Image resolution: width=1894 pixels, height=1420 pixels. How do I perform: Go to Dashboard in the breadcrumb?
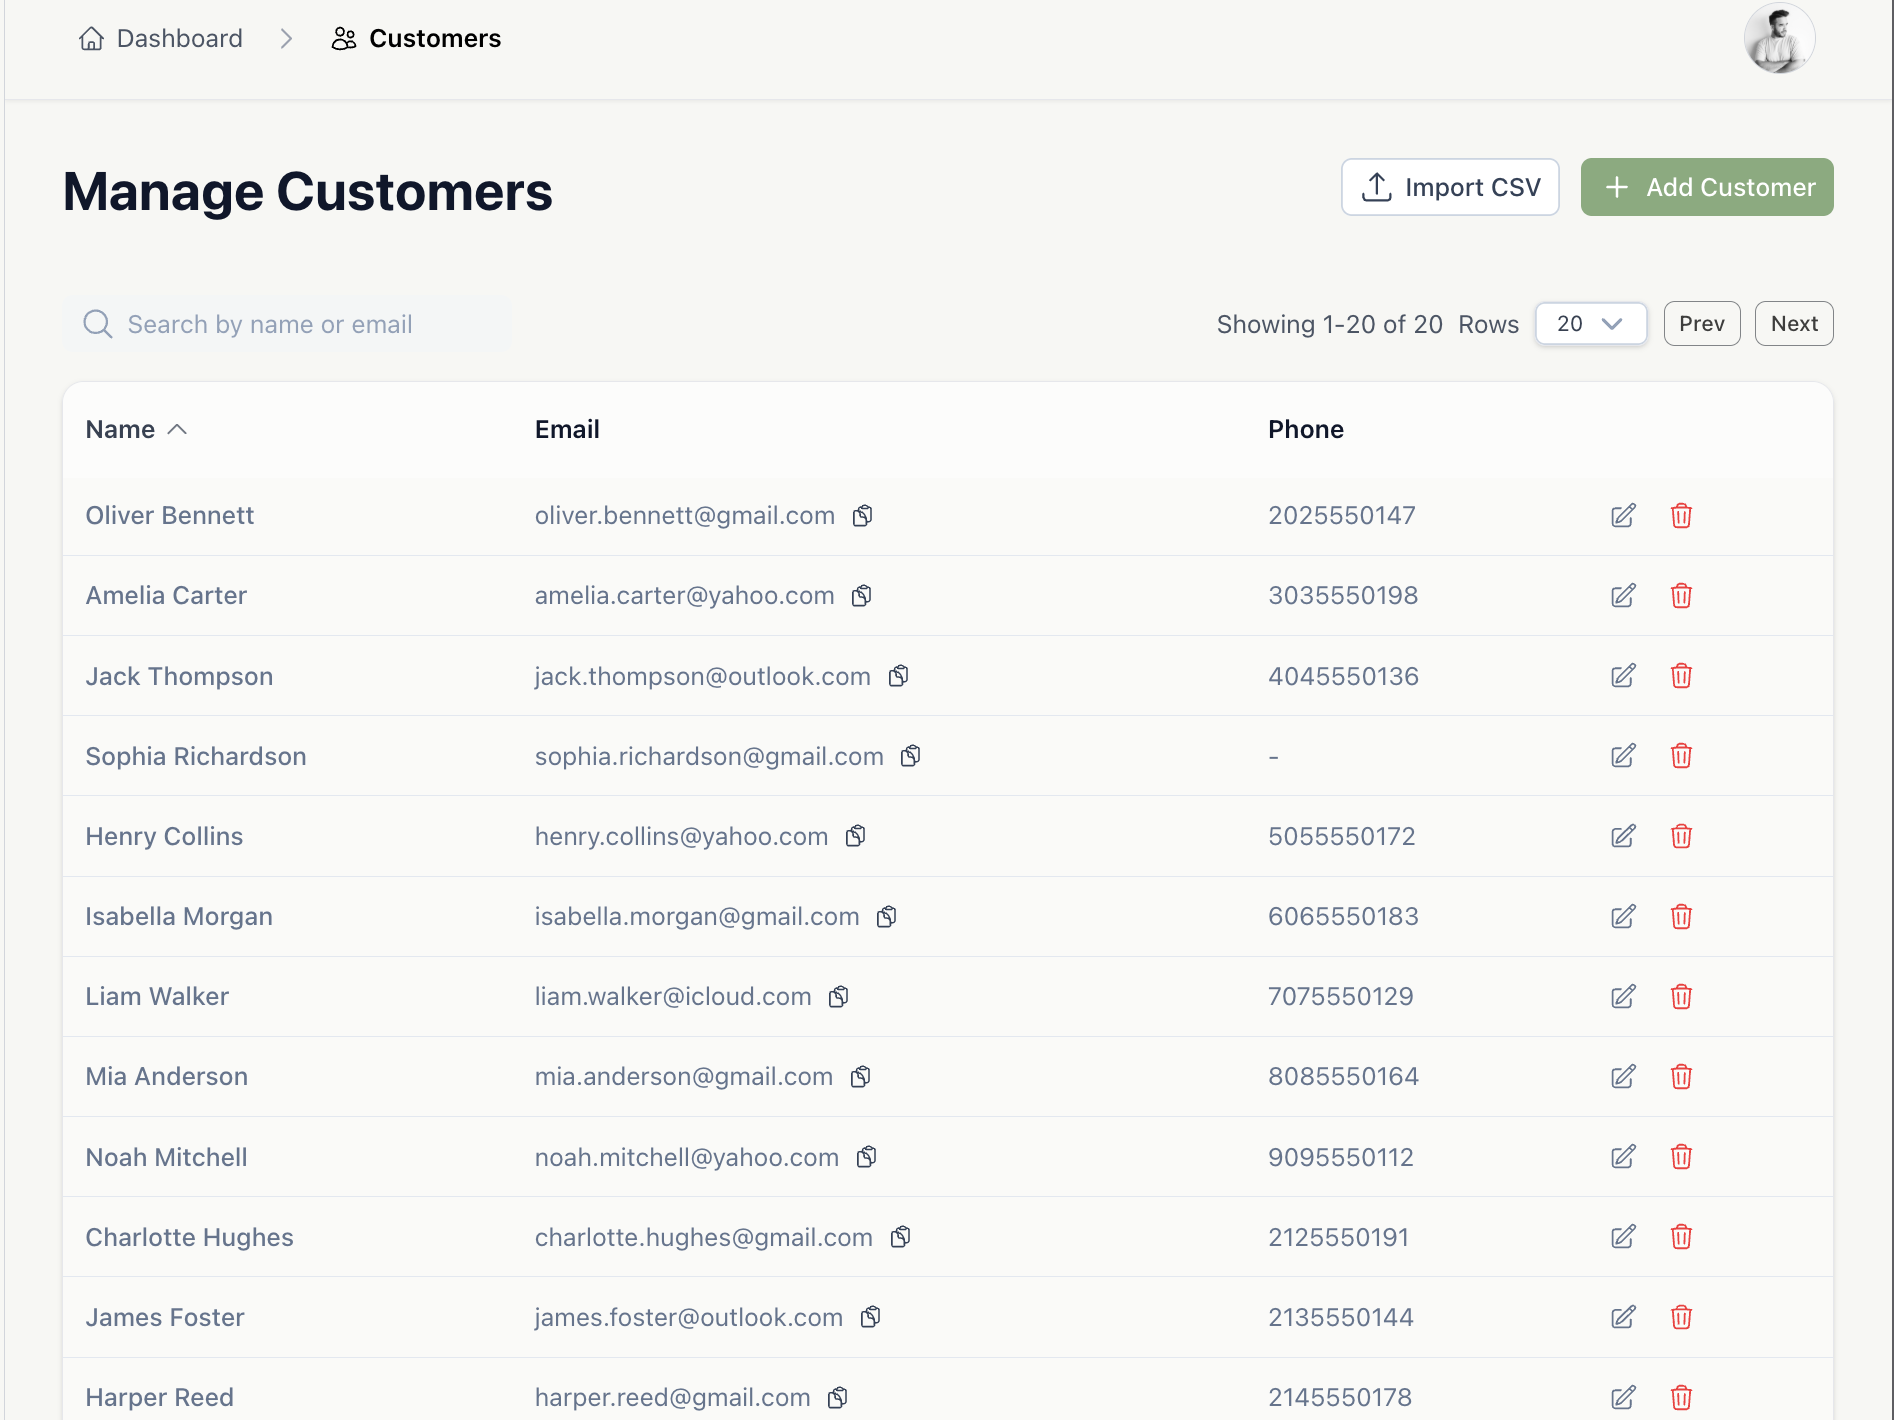[x=162, y=39]
